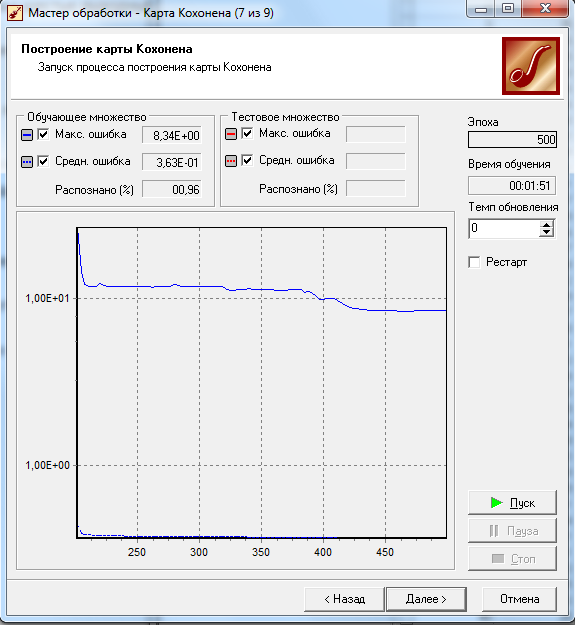Click the red dotted line swatch for test average error
The image size is (575, 625).
[231, 161]
